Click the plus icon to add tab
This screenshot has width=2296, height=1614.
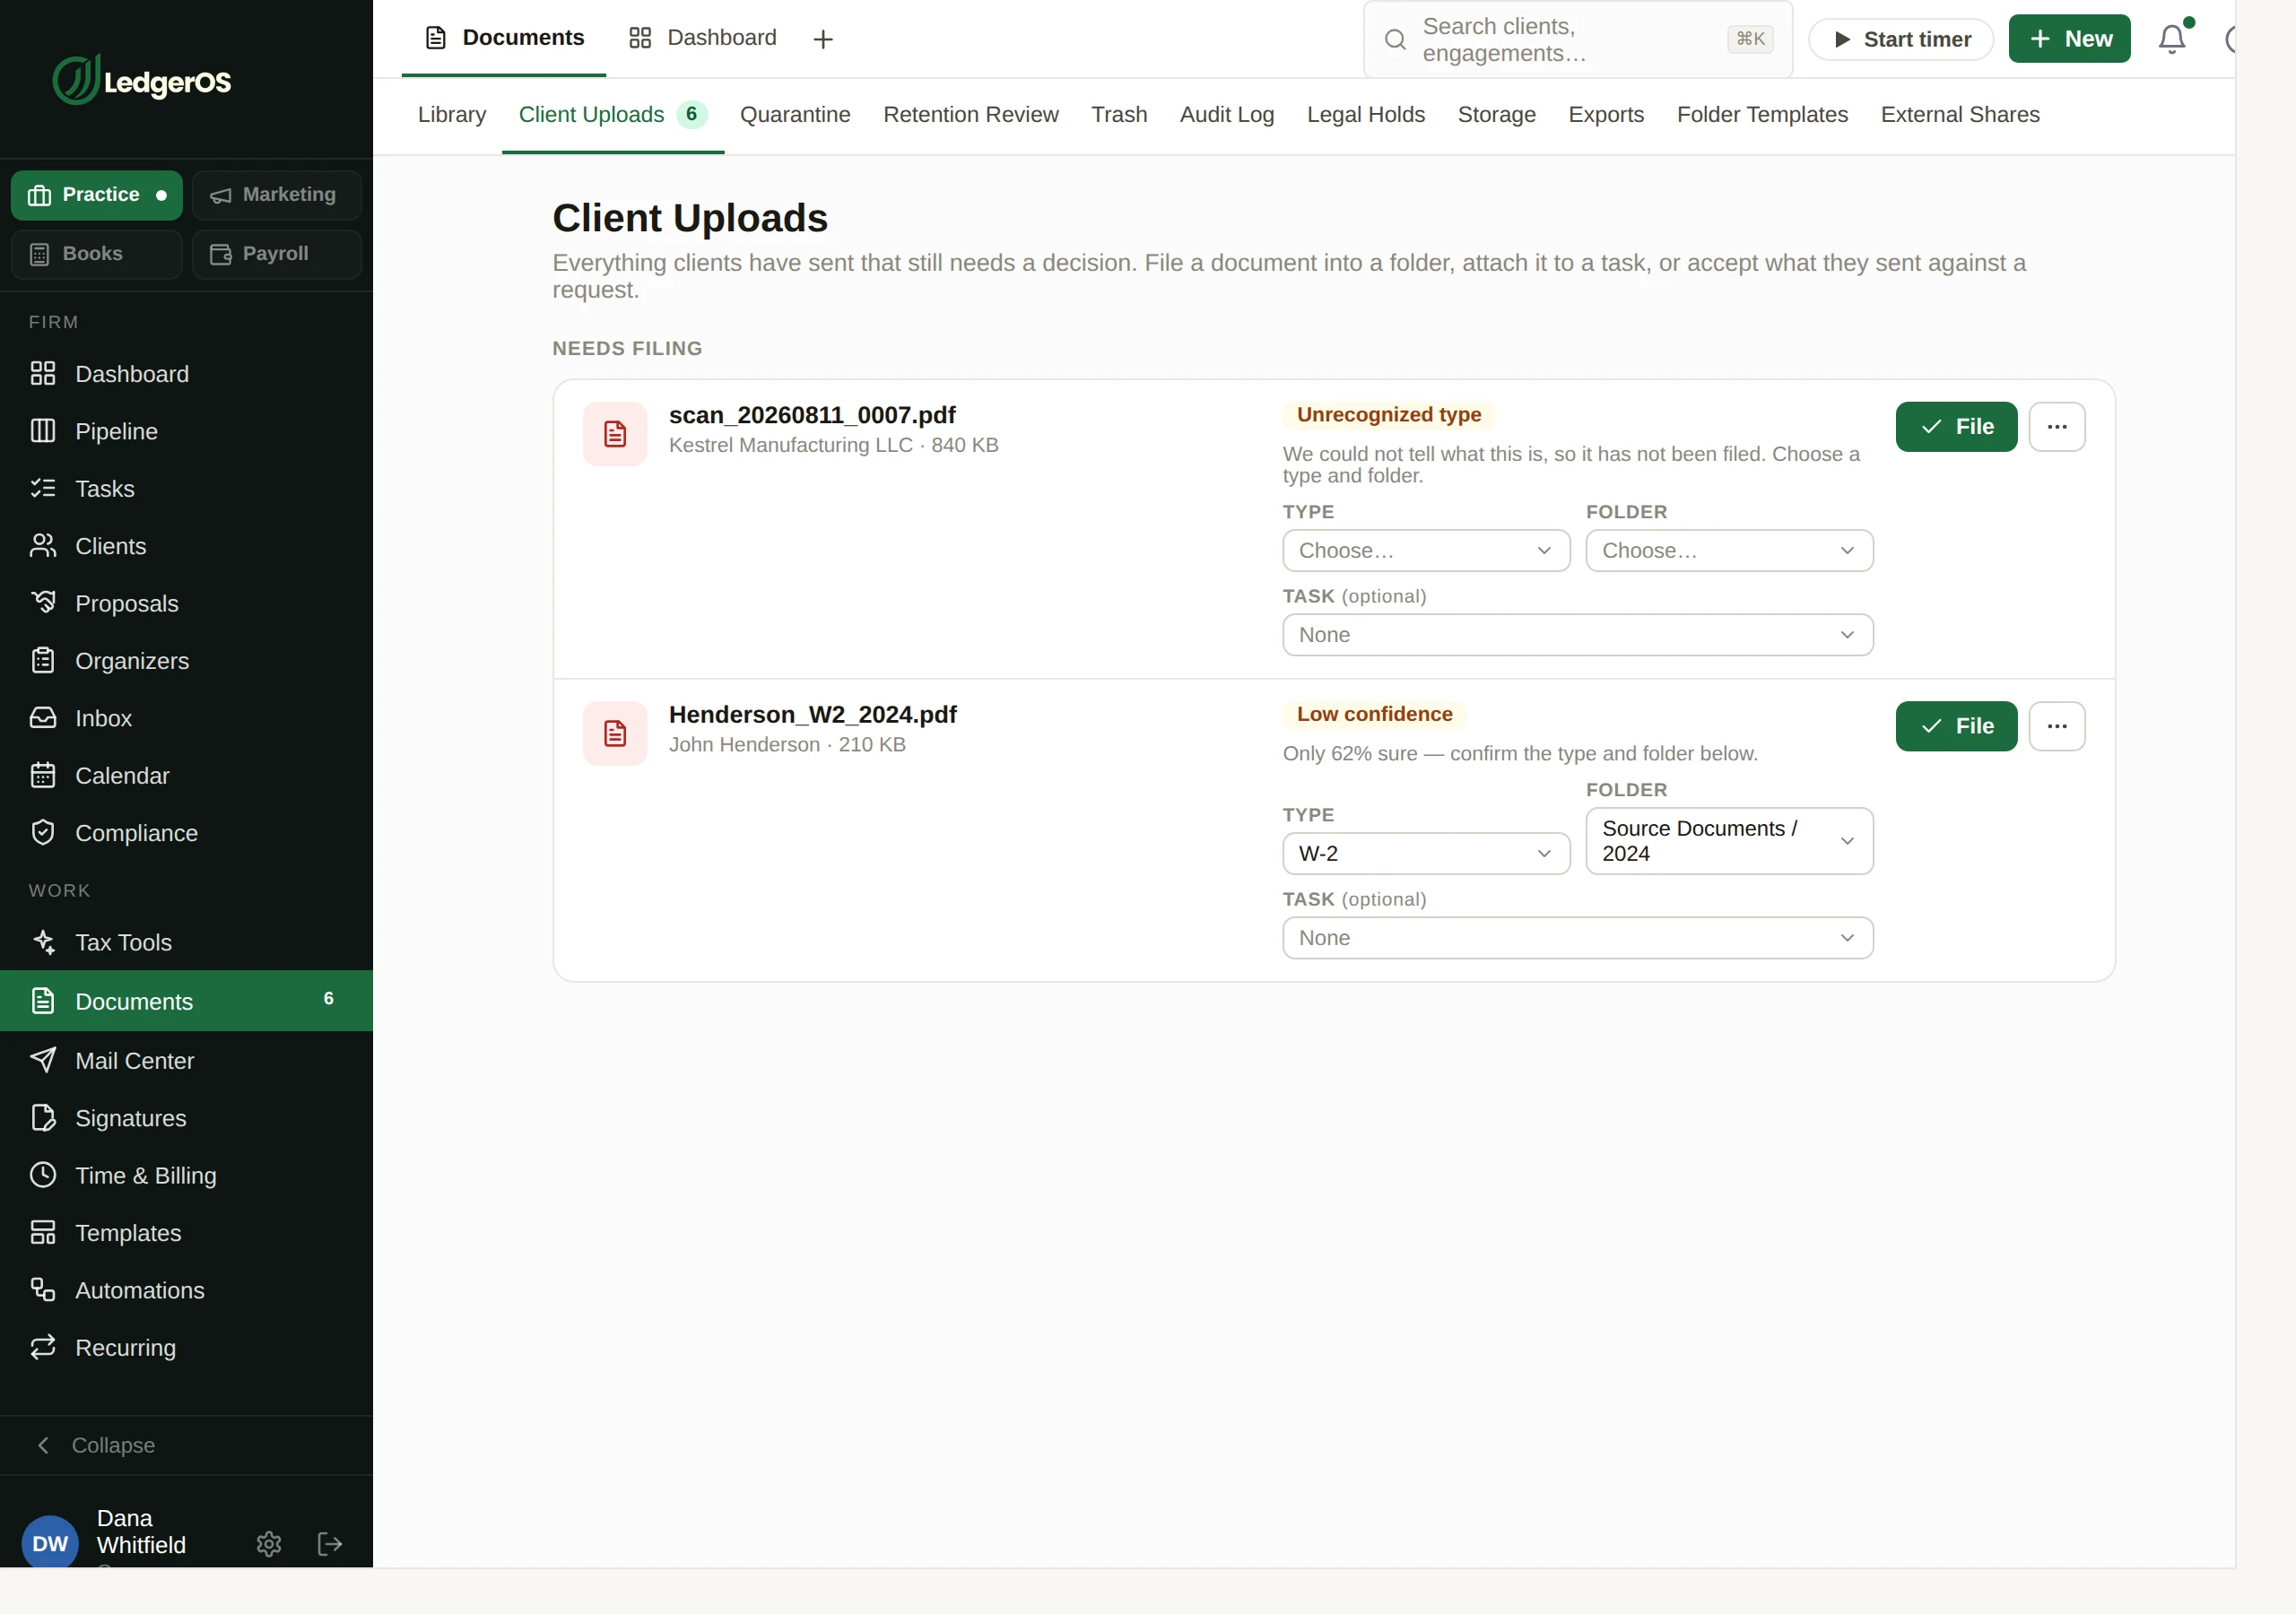pos(823,39)
